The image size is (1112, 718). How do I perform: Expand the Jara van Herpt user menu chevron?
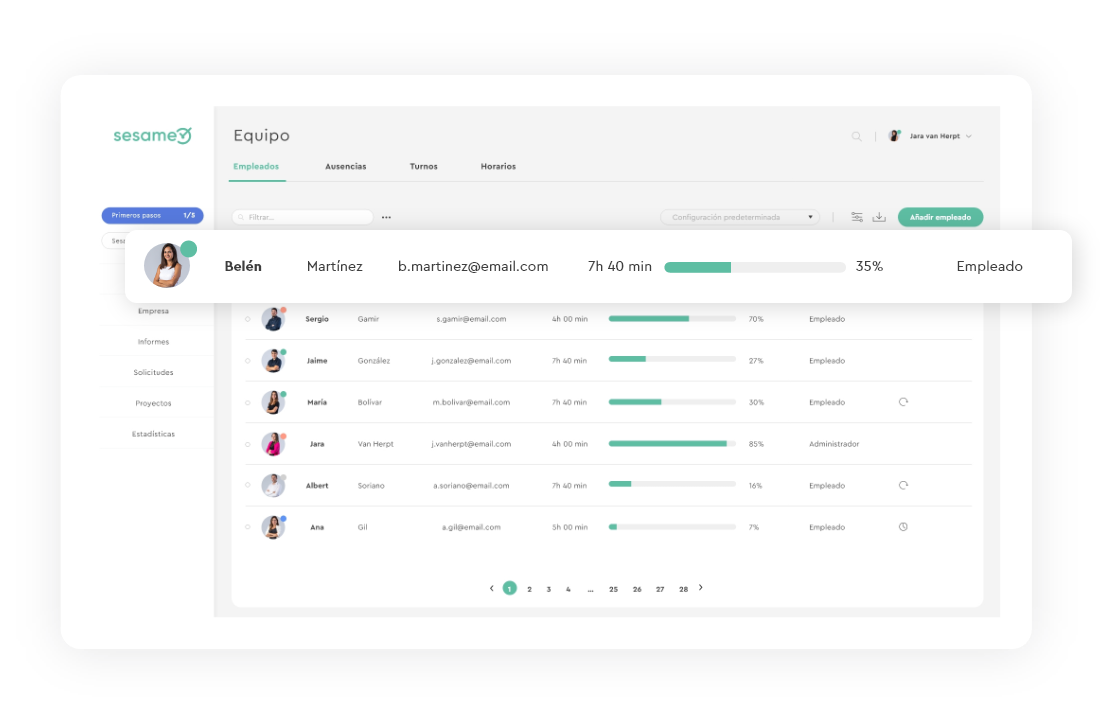pyautogui.click(x=969, y=136)
